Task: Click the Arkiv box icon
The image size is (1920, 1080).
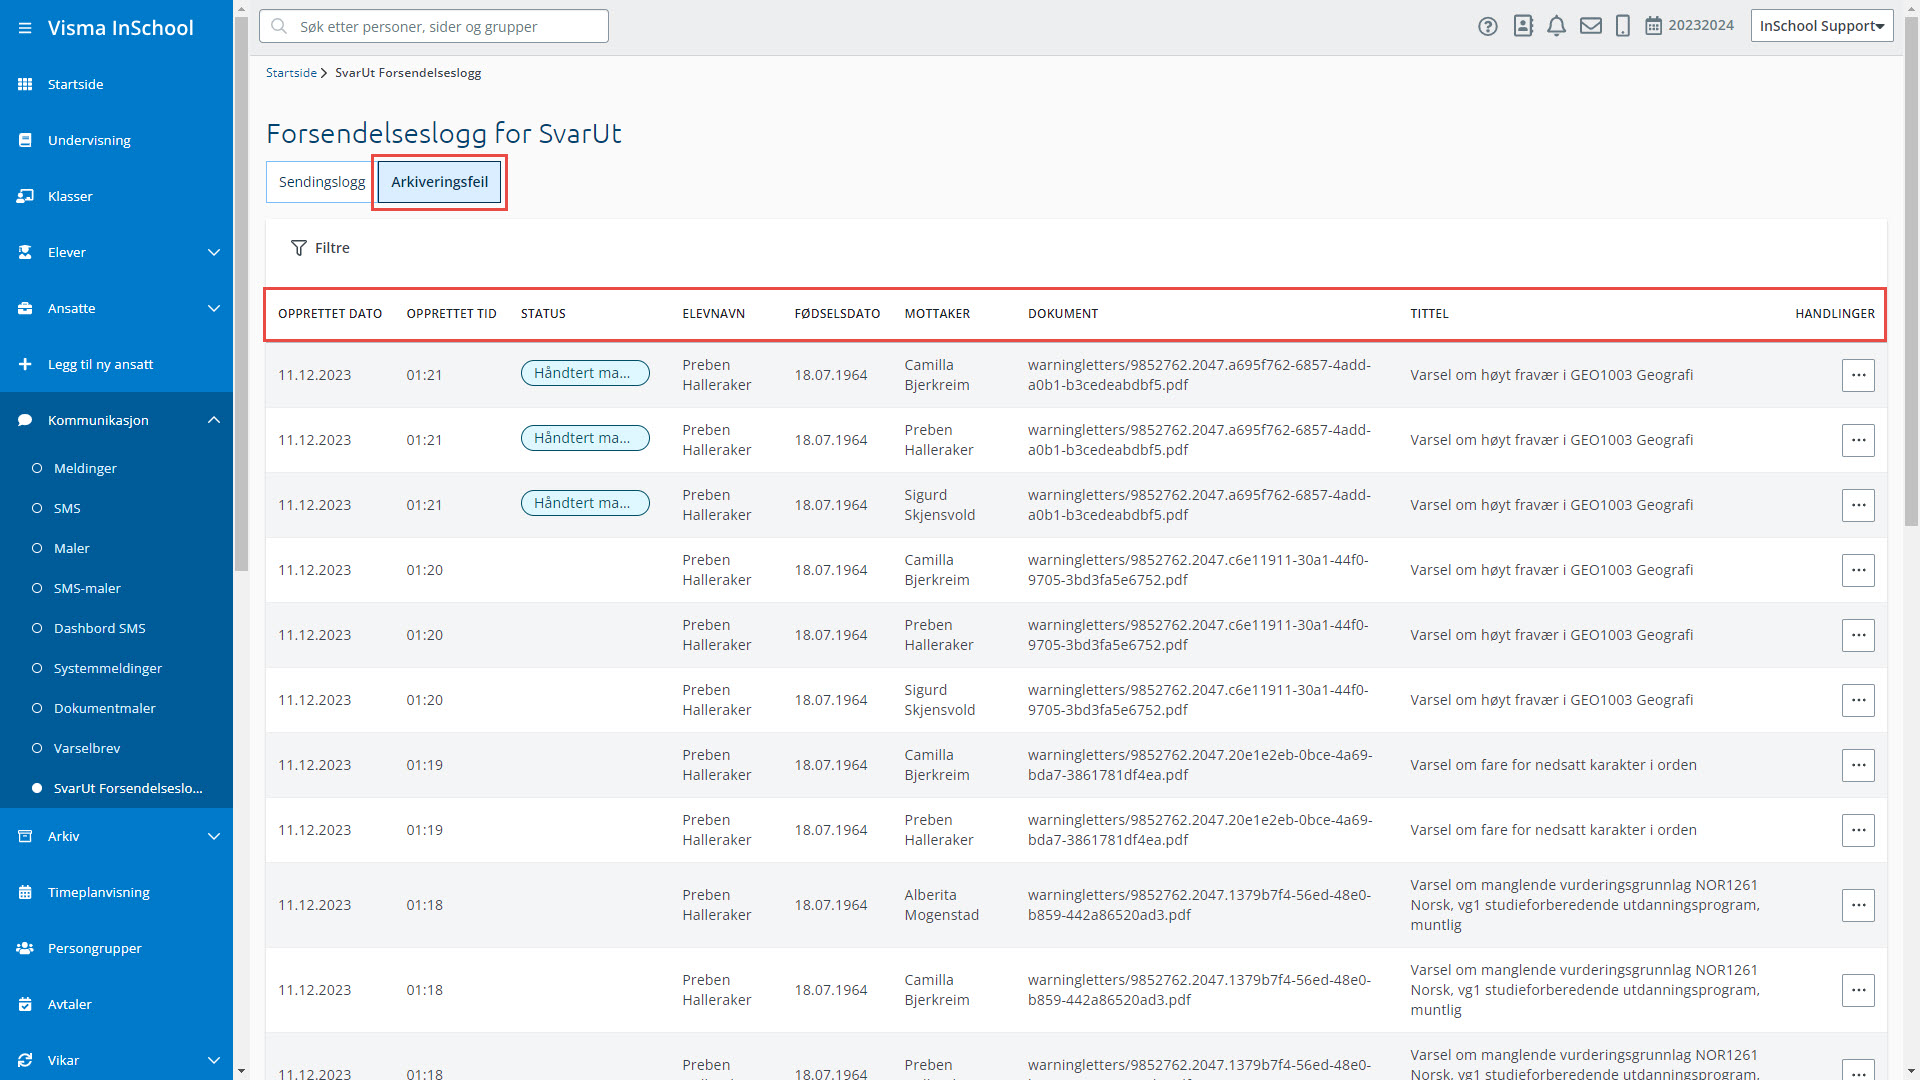Action: [25, 836]
